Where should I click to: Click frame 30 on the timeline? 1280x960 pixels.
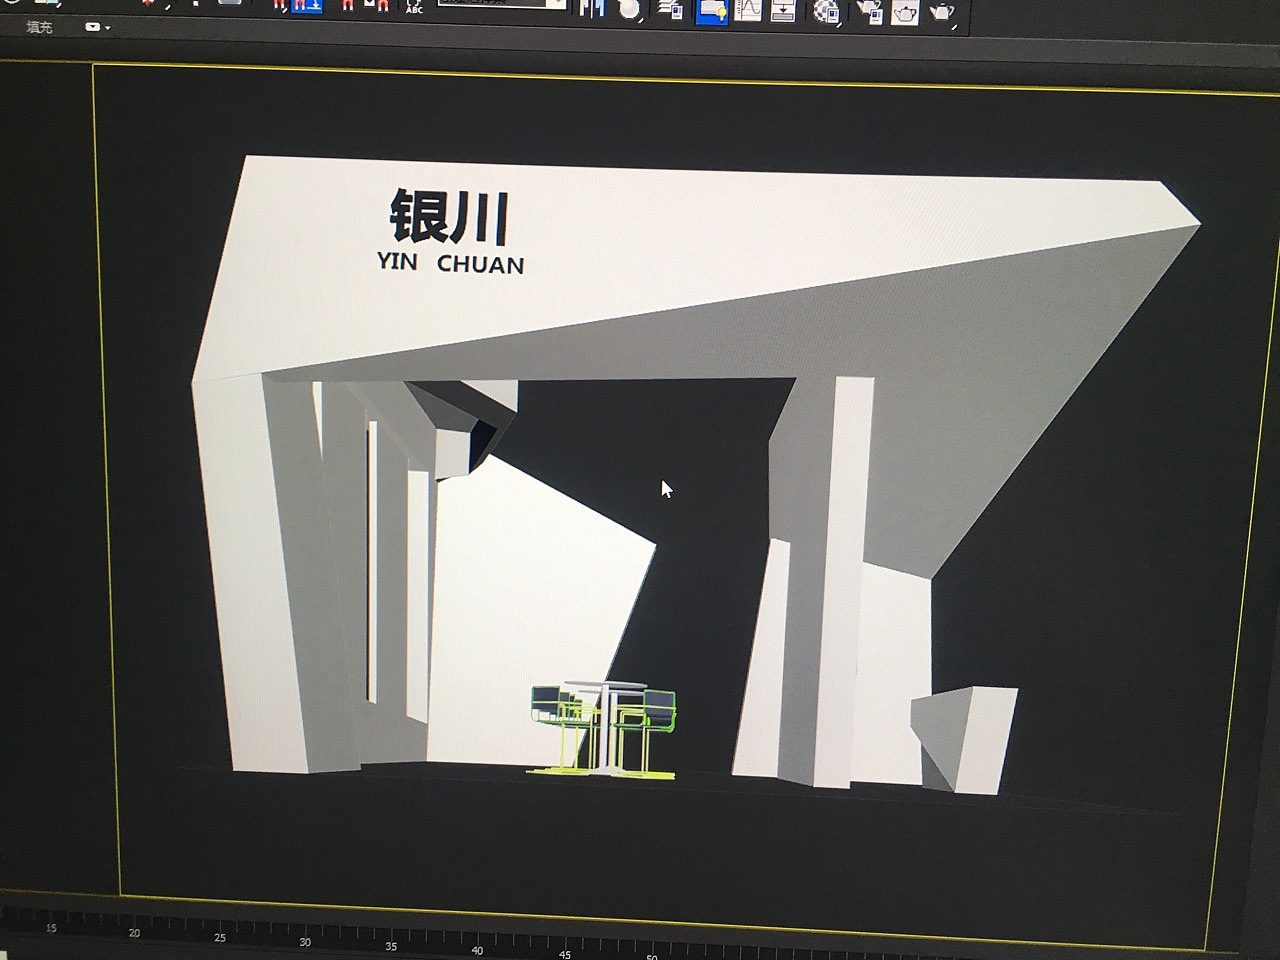[305, 942]
